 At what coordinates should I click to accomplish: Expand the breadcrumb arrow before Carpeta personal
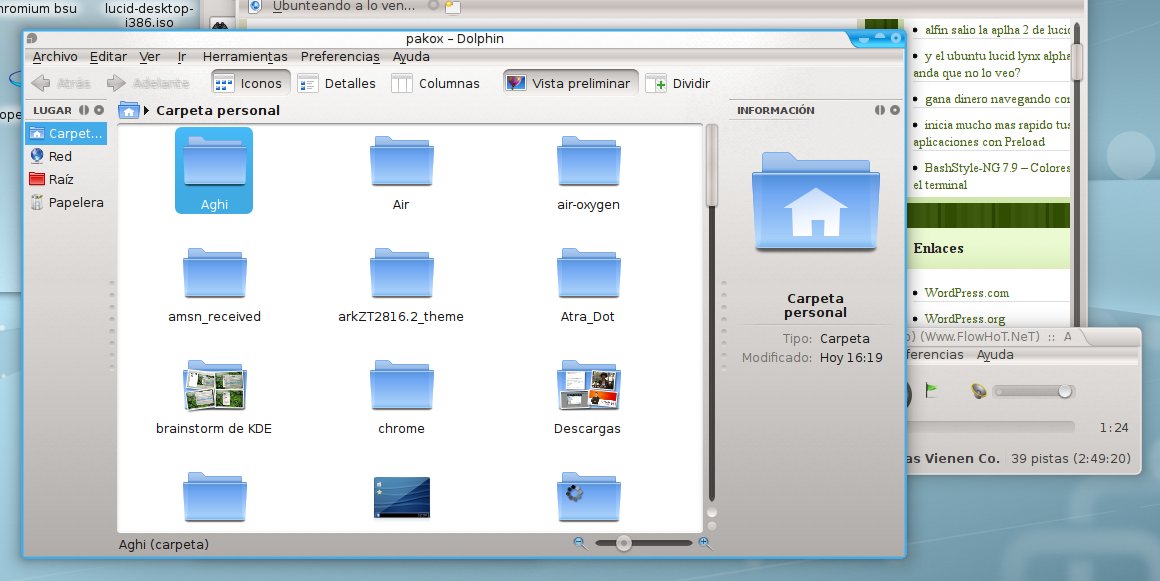pyautogui.click(x=146, y=110)
